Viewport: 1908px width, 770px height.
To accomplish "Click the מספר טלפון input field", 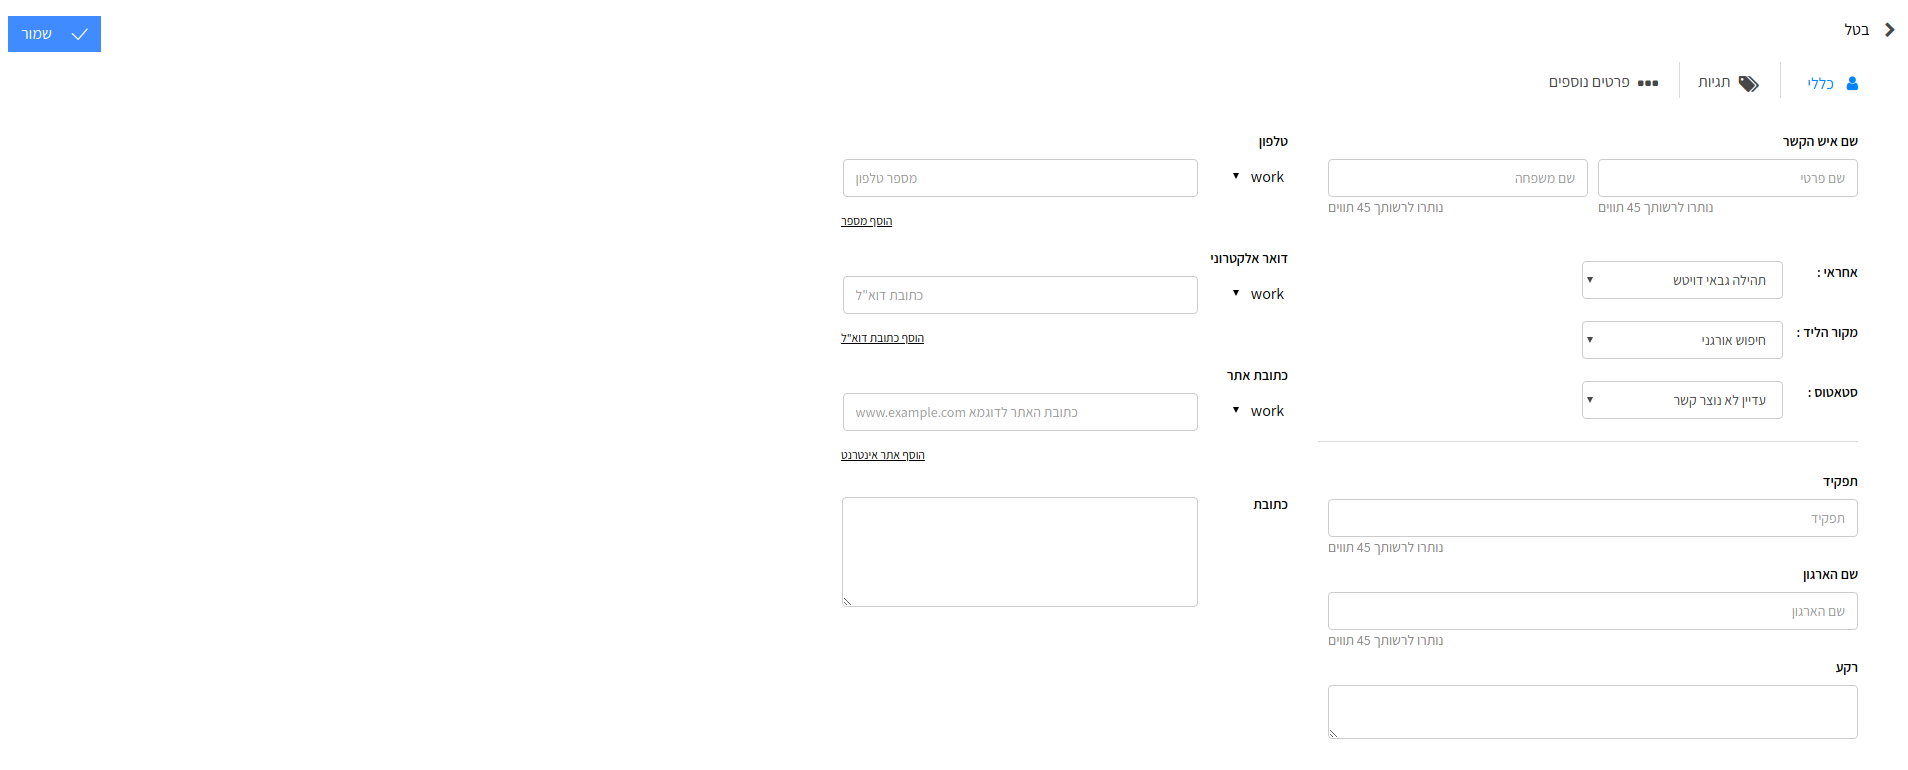I will pyautogui.click(x=1020, y=178).
